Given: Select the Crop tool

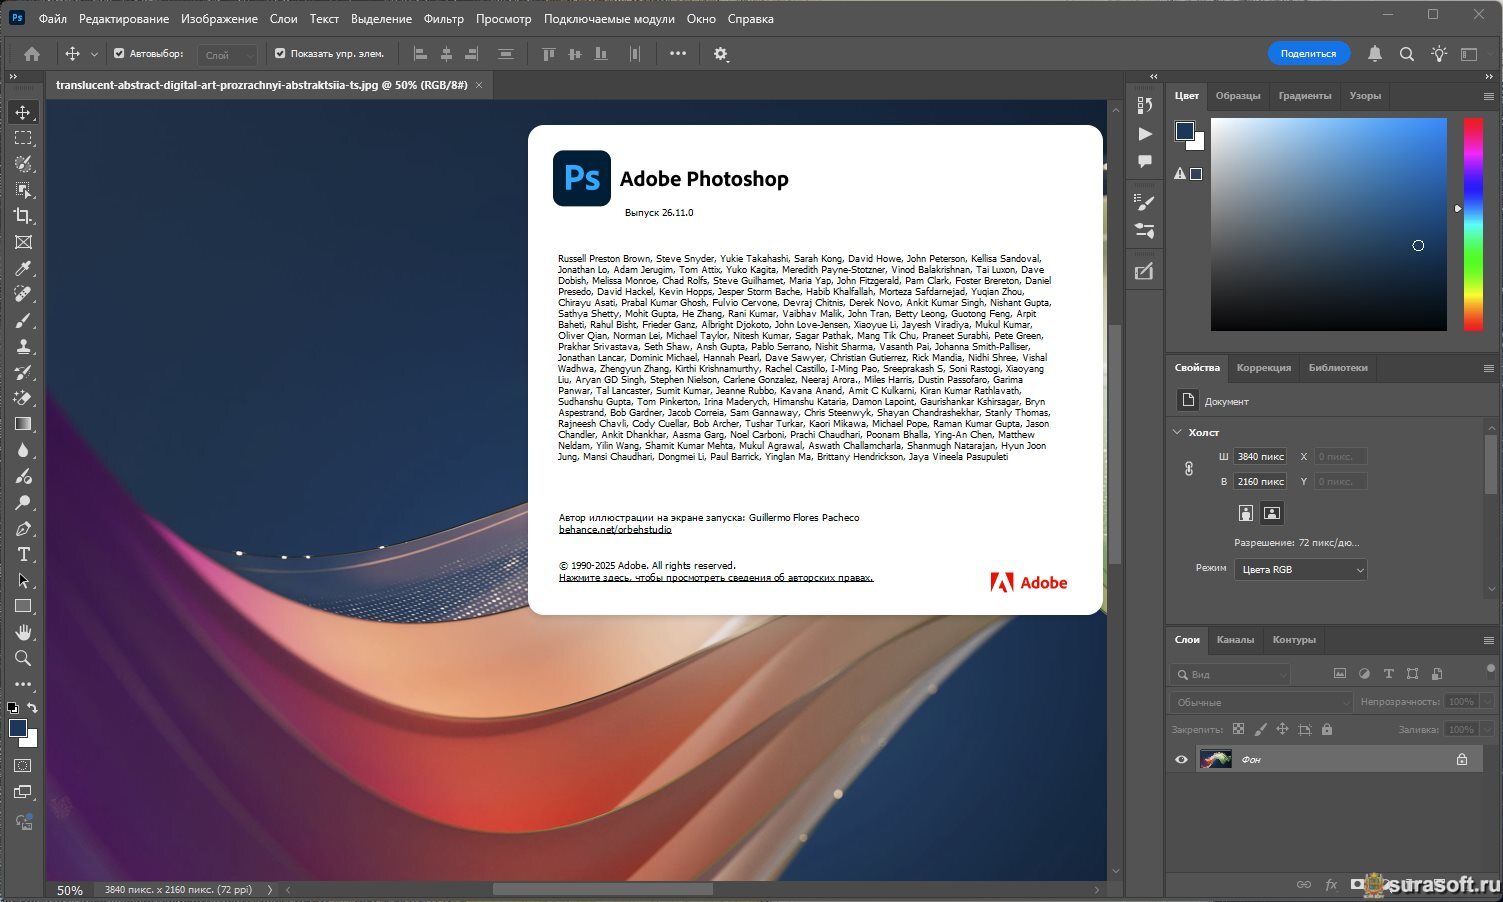Looking at the screenshot, I should point(23,216).
